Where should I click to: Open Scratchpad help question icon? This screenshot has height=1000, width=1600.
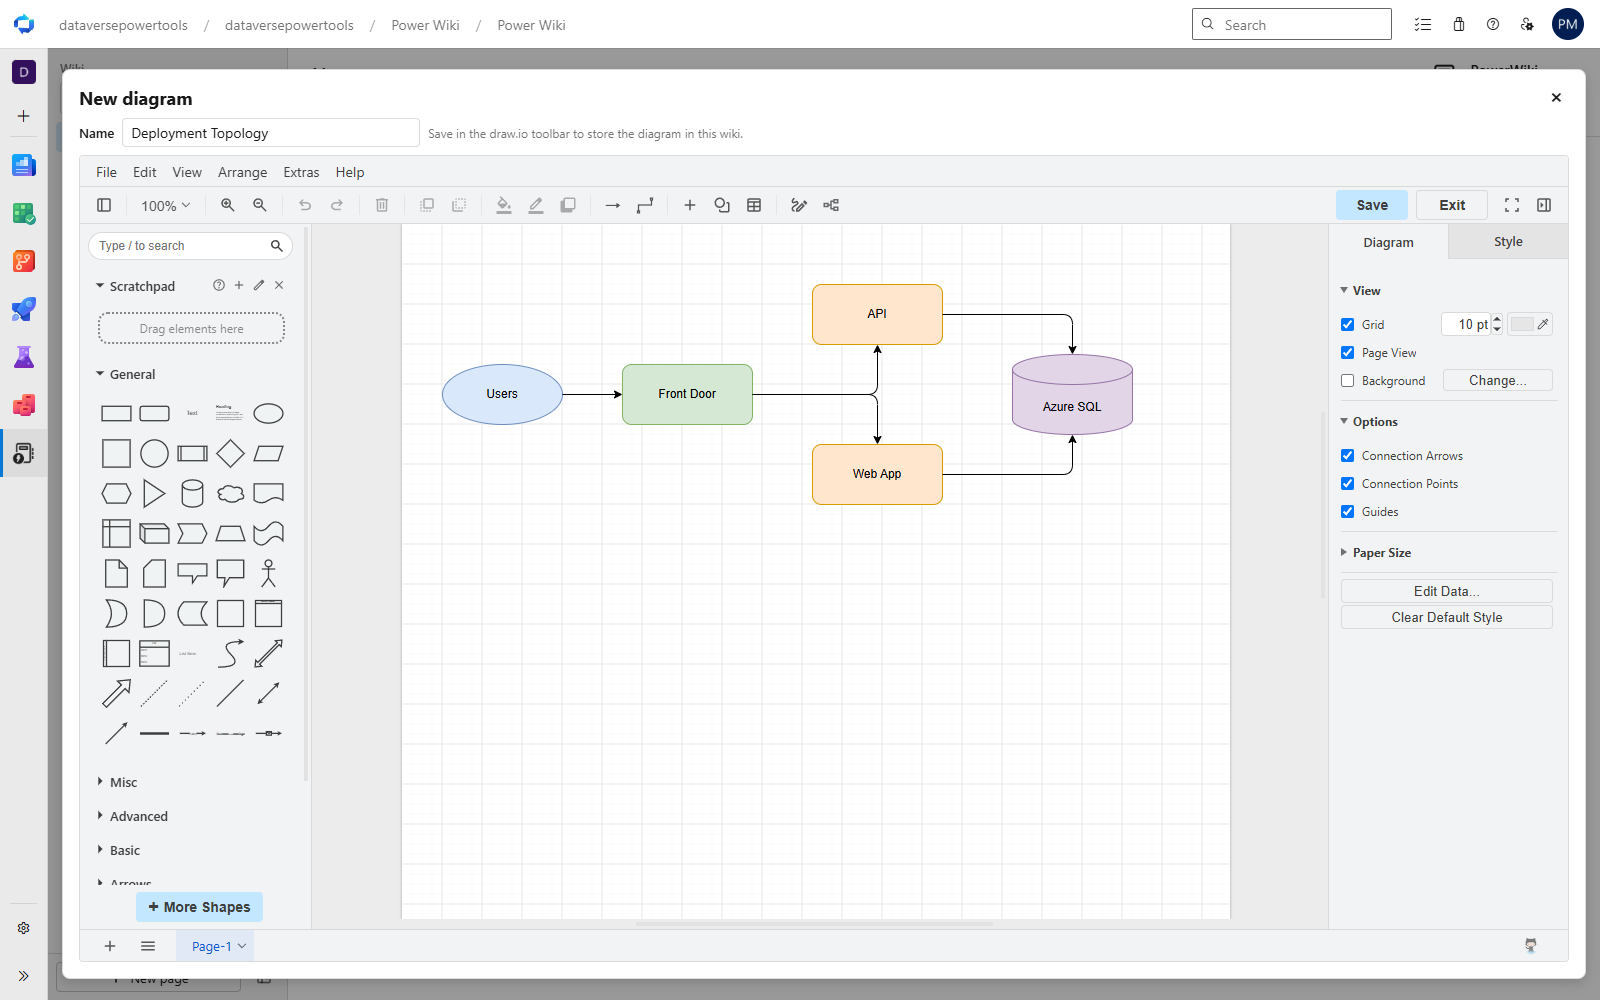(219, 285)
